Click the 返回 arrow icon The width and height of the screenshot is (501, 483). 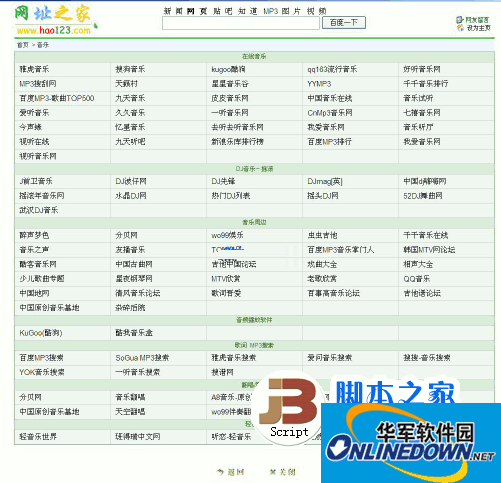point(220,472)
